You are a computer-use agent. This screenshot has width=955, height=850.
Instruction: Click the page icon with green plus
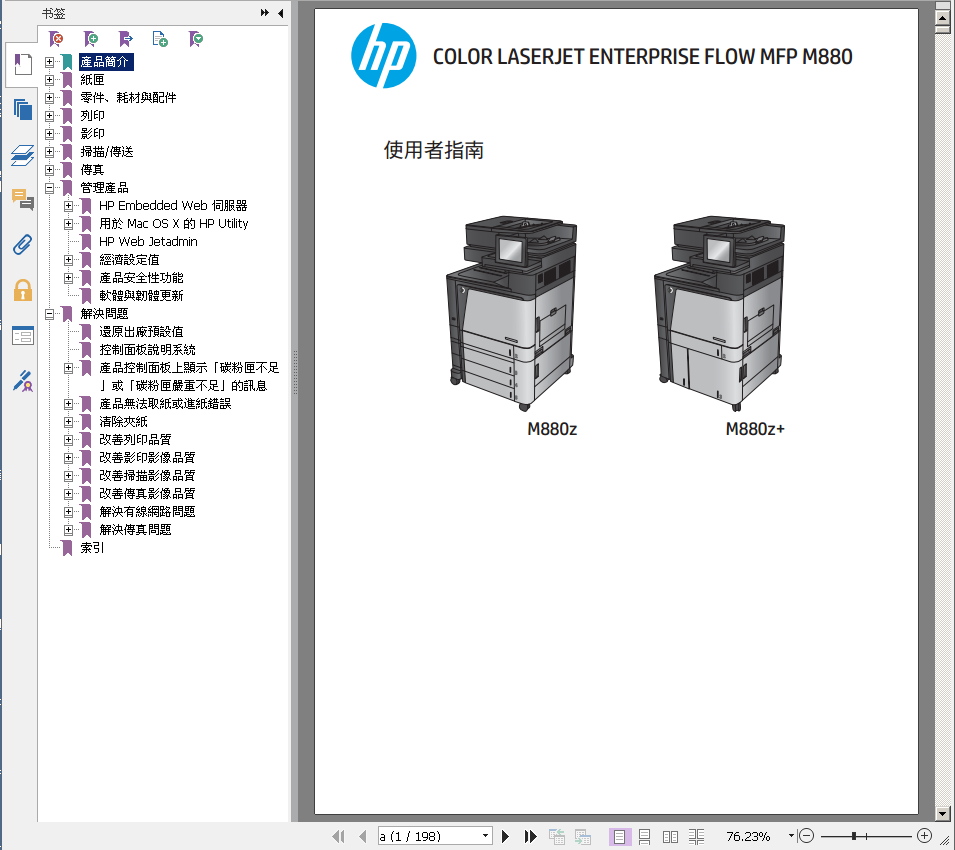click(160, 40)
